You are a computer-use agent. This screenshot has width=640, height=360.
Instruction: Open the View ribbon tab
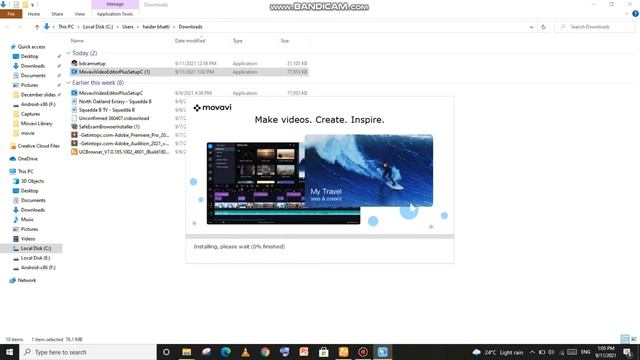pos(80,14)
